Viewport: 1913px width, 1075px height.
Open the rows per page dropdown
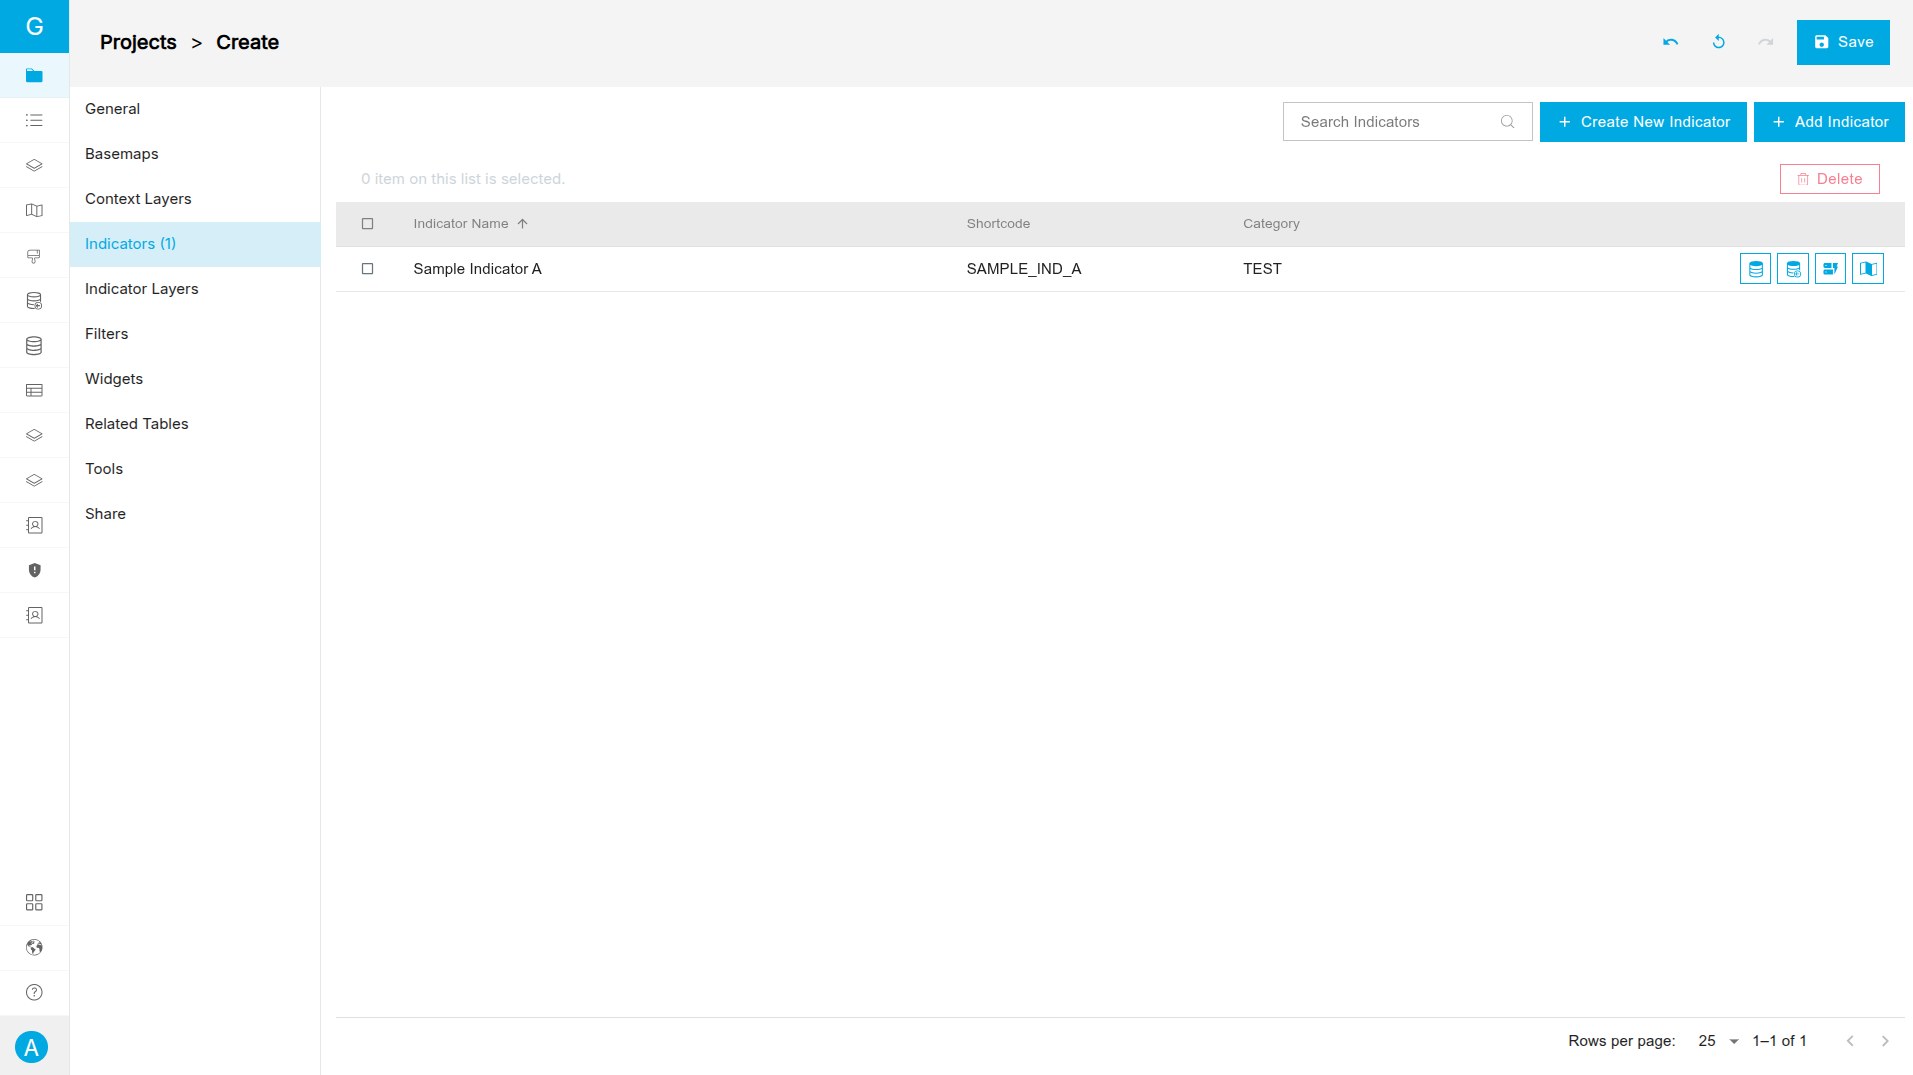[x=1718, y=1041]
